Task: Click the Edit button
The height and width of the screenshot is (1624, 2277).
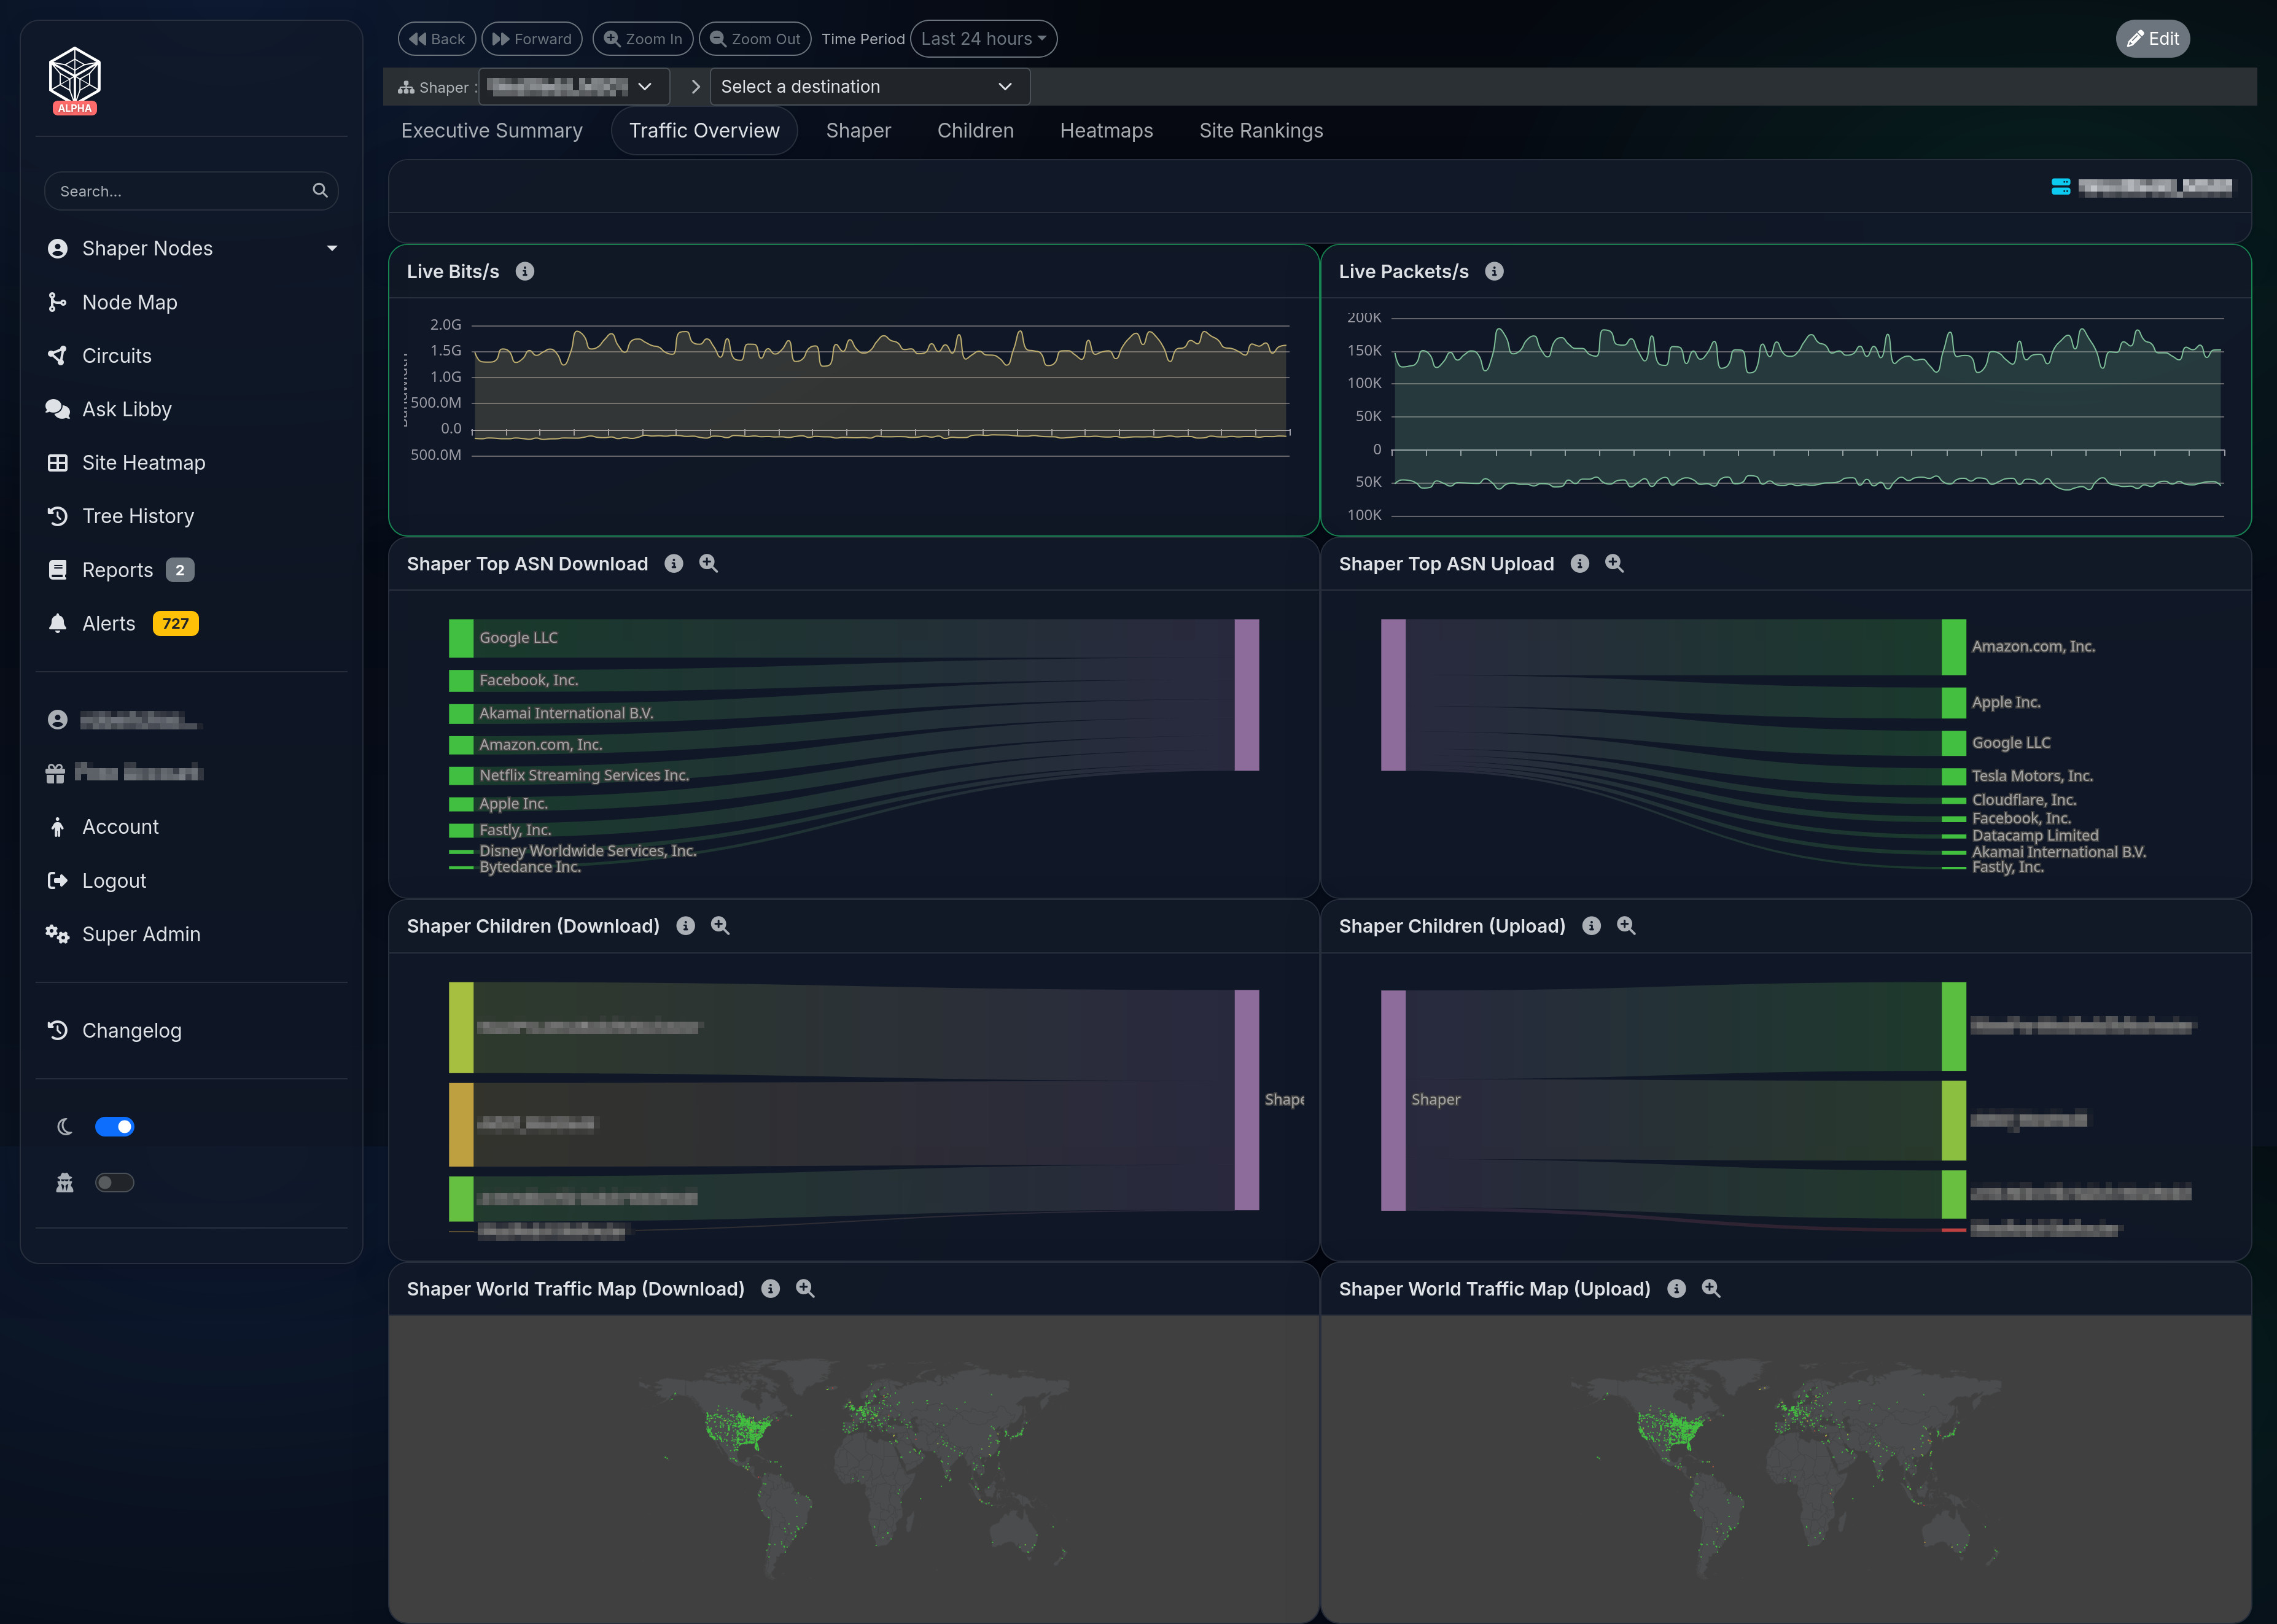Action: (x=2152, y=39)
